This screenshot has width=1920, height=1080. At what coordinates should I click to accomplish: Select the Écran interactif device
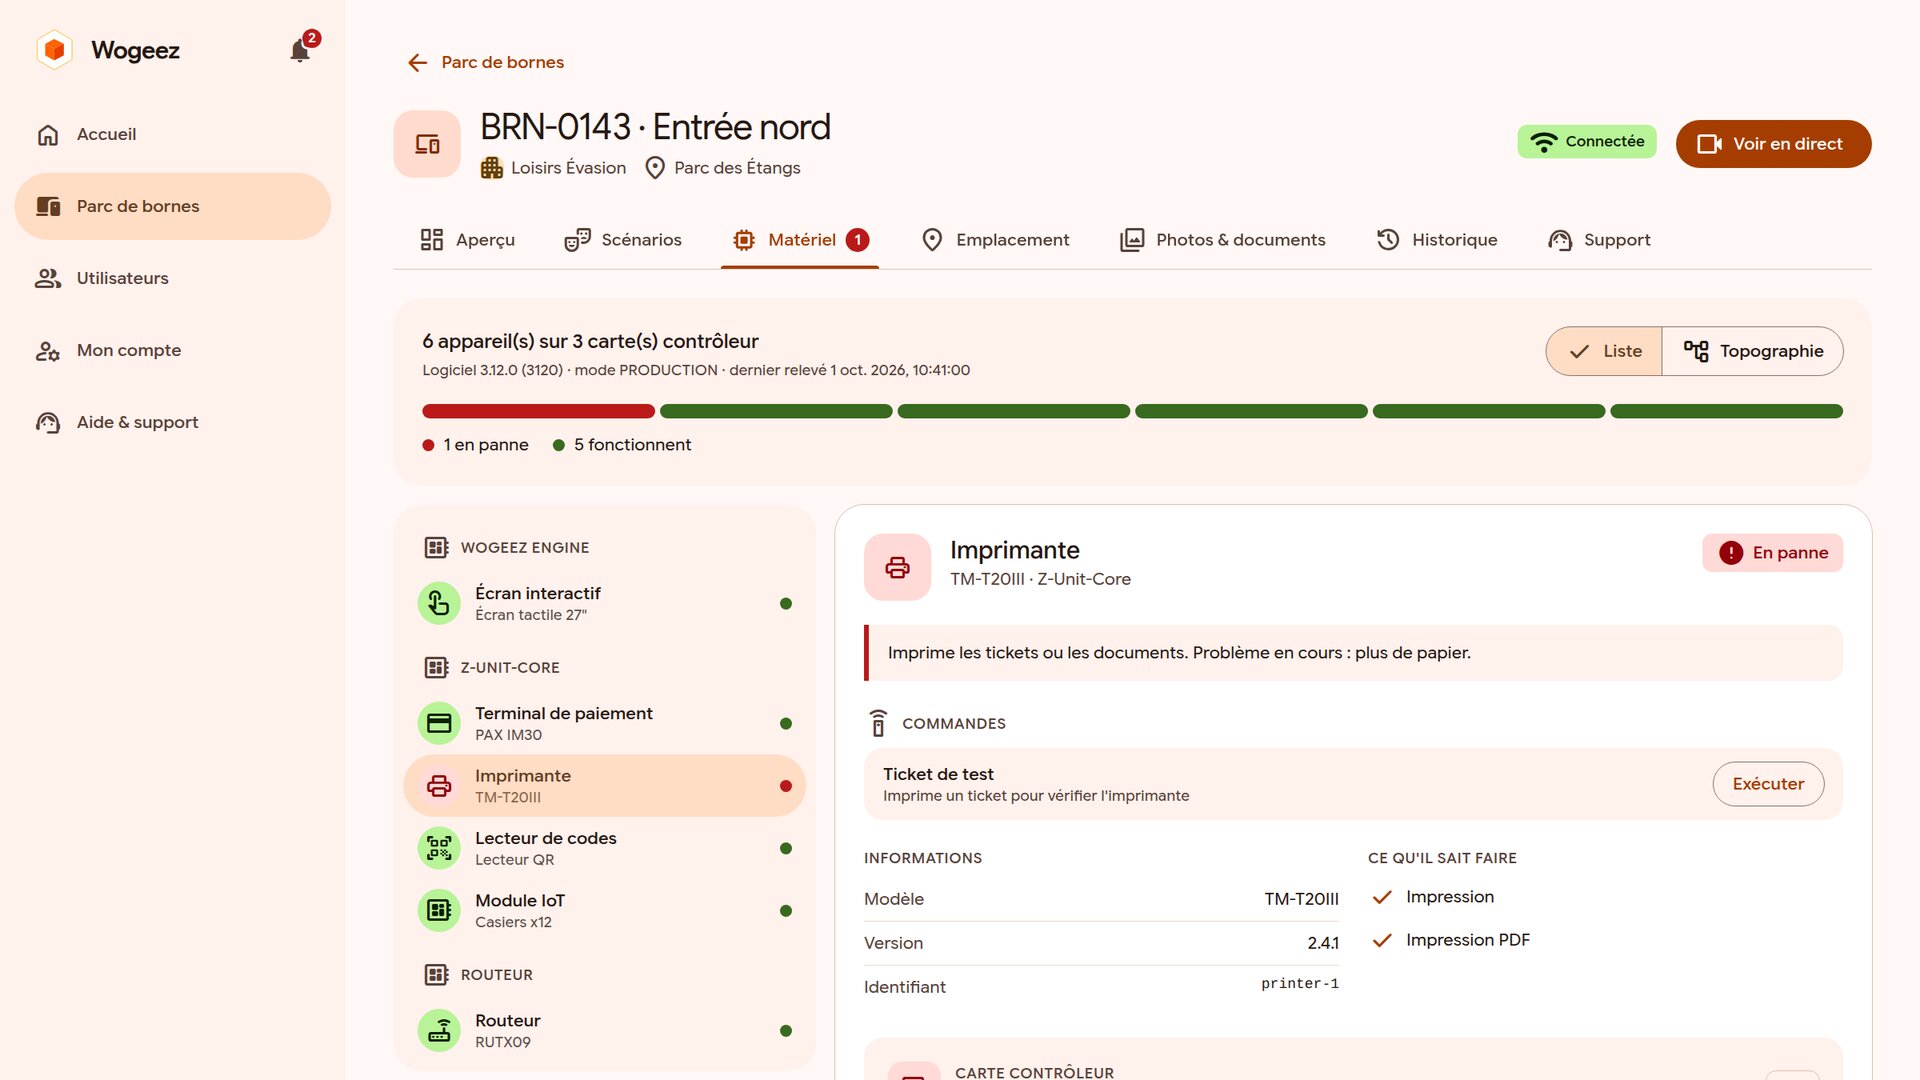[605, 603]
